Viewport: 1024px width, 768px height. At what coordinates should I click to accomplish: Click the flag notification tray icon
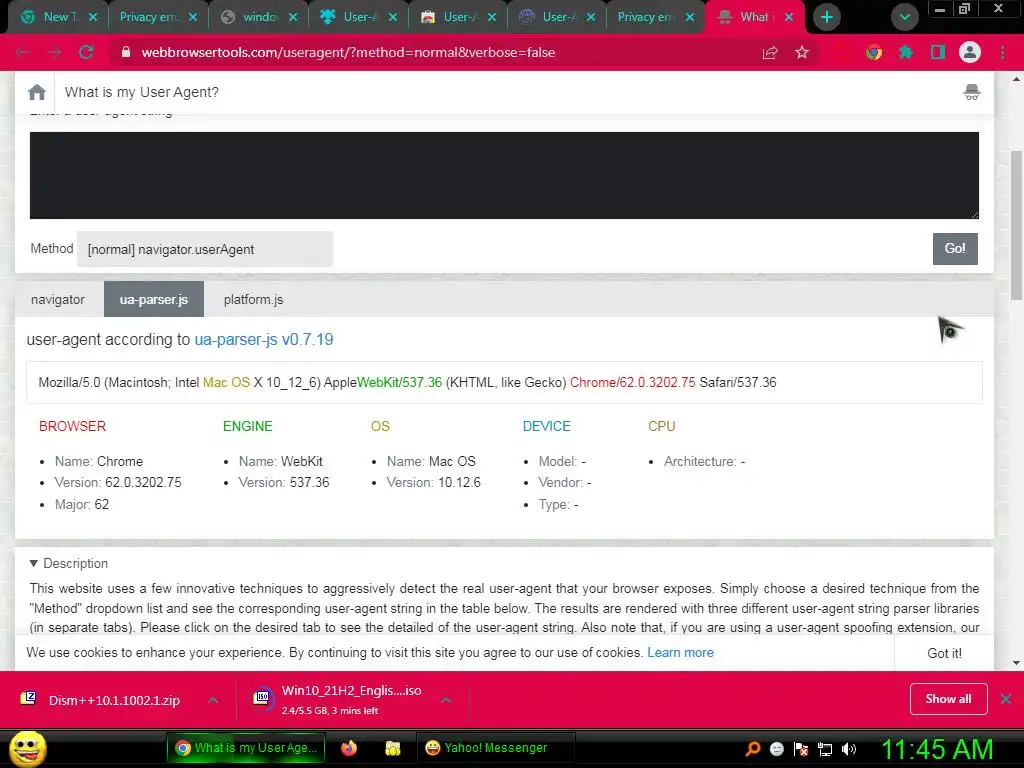(x=801, y=749)
